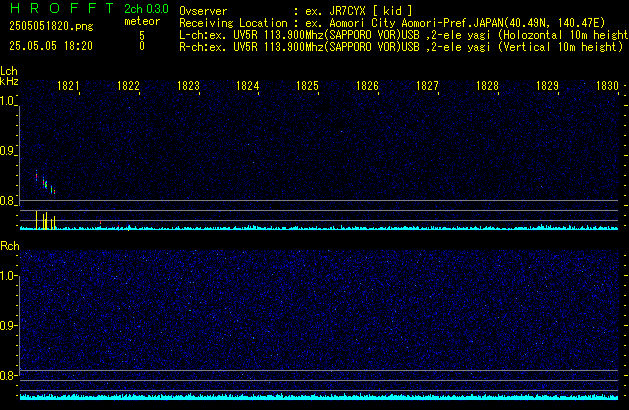This screenshot has height=410, width=629.
Task: Select the '2ch 0.3.0' version label
Action: pos(146,9)
